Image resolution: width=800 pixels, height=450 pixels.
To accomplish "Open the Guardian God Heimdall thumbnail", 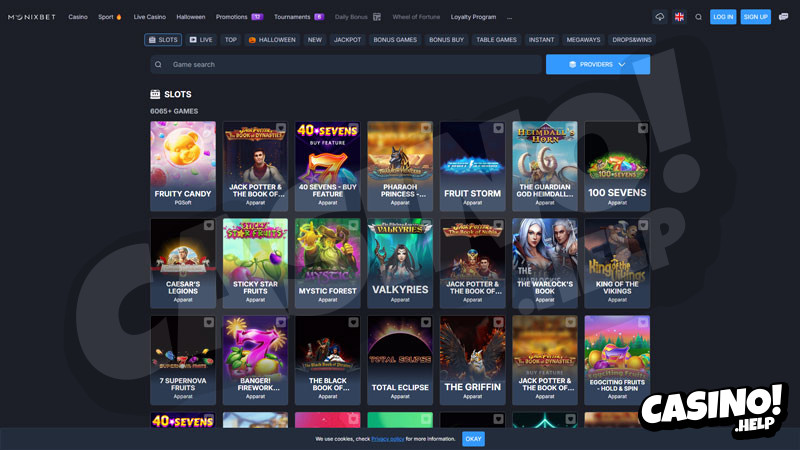I will pos(545,166).
